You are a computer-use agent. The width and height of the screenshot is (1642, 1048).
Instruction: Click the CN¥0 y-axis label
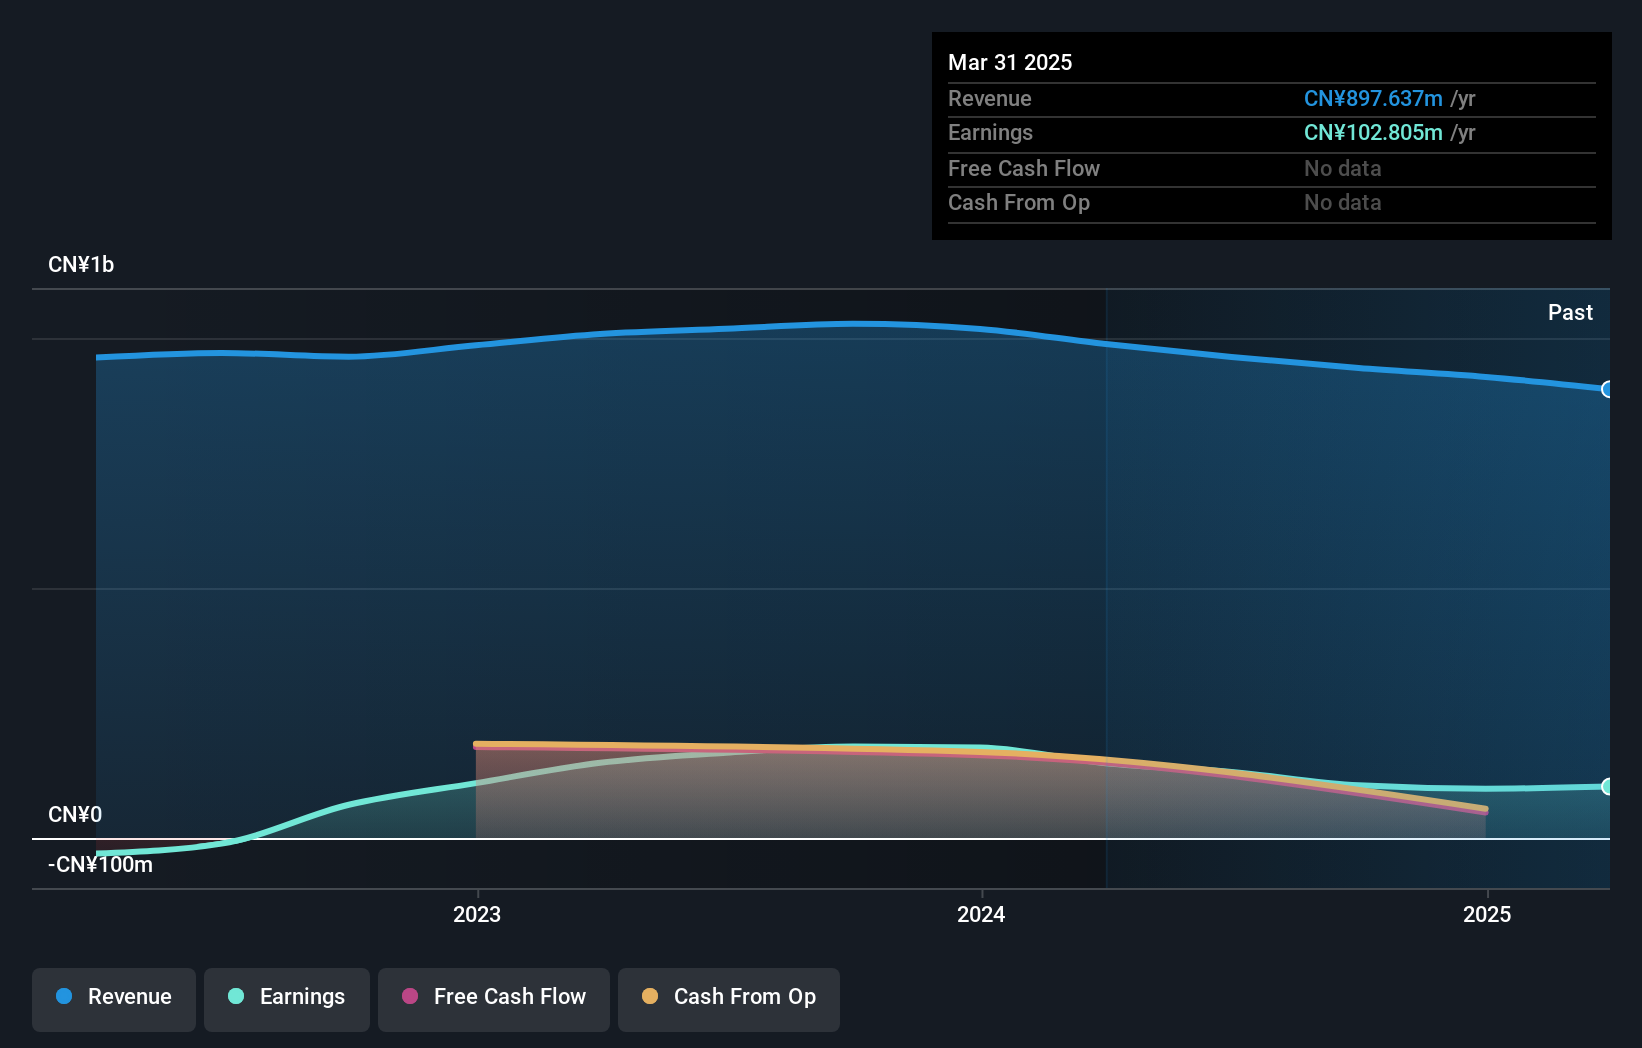tap(75, 814)
